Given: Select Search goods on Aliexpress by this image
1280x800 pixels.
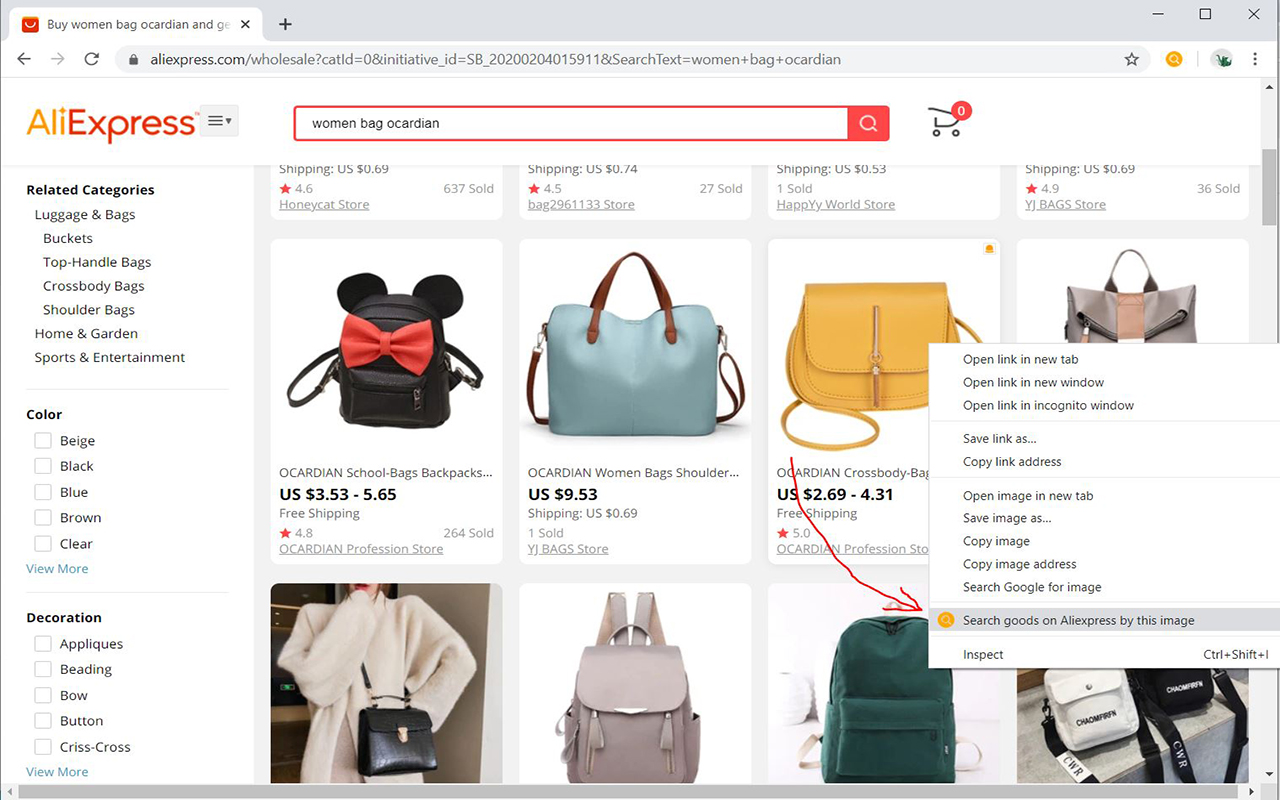Looking at the screenshot, I should tap(1104, 620).
